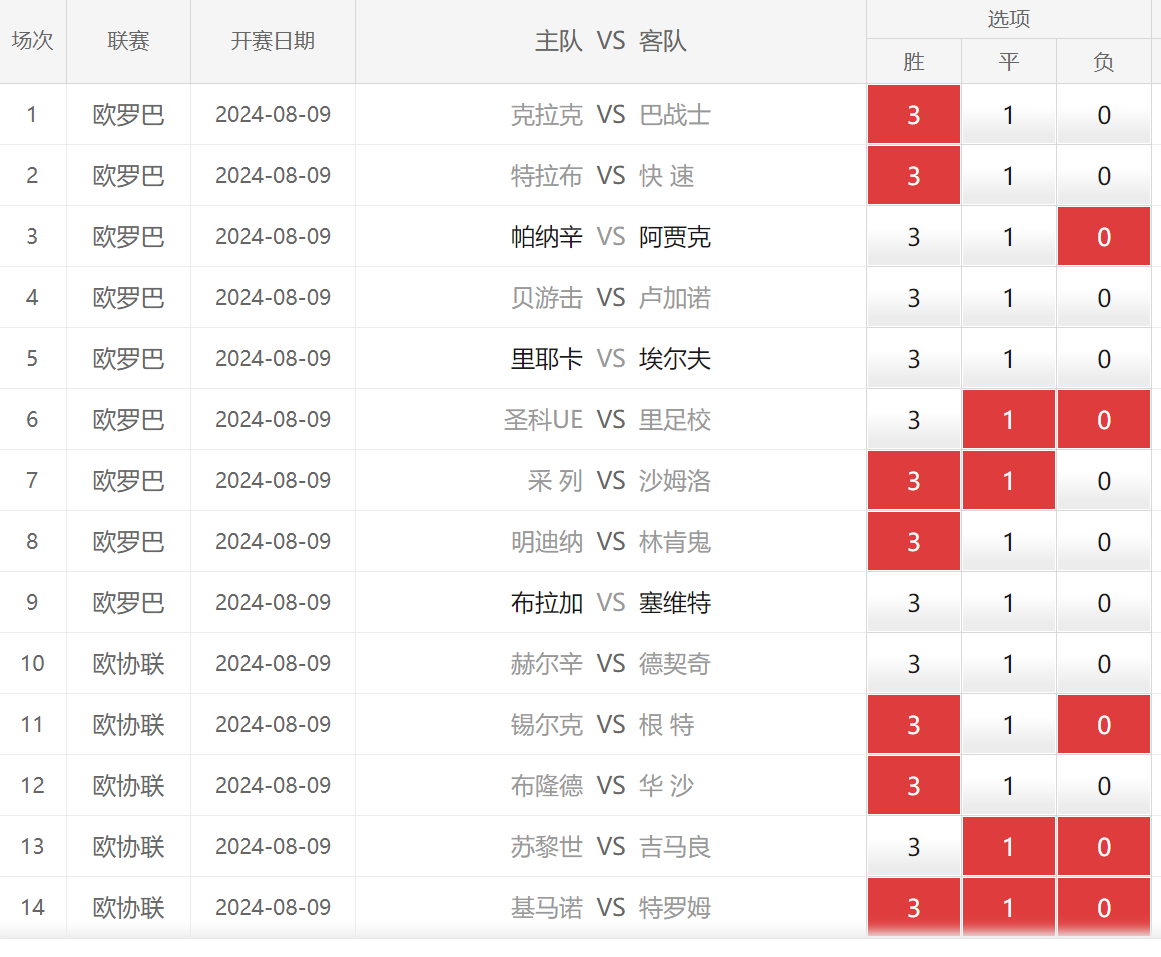Deselect loss option 0 for 基马诺 VS 特罗姆
The height and width of the screenshot is (957, 1161).
click(x=1103, y=907)
